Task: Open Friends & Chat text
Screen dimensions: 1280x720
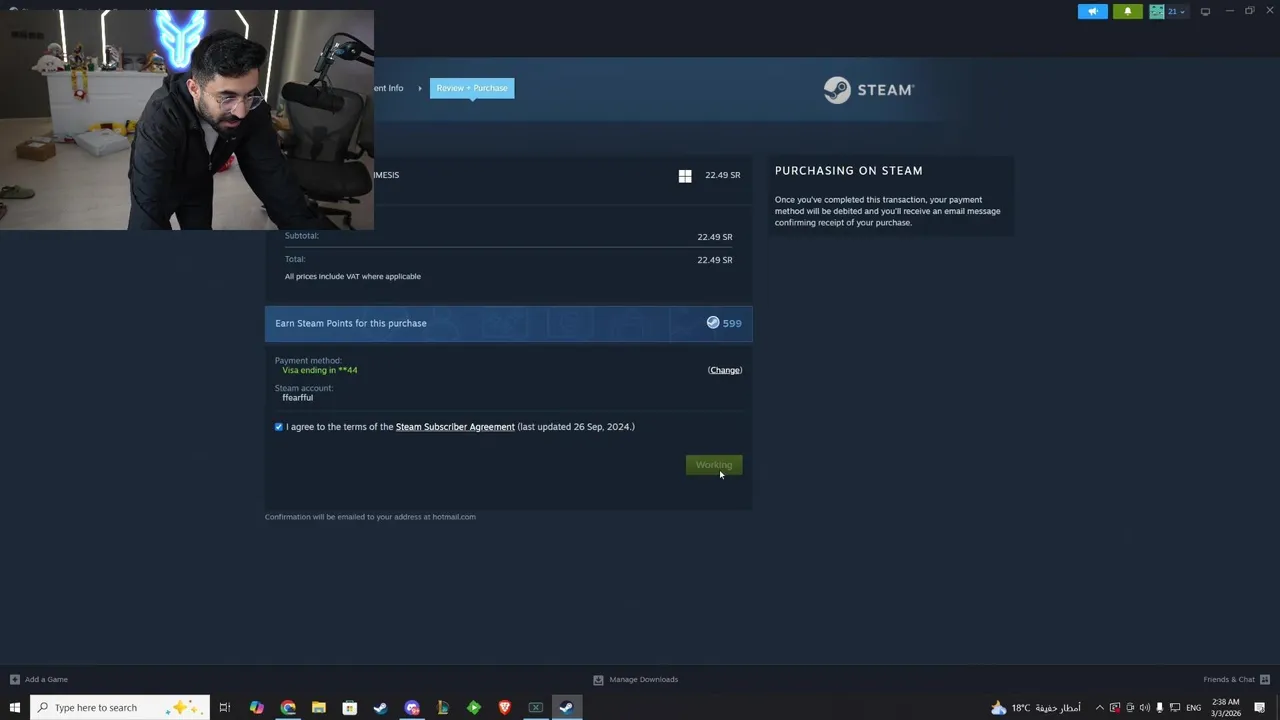Action: (x=1229, y=680)
